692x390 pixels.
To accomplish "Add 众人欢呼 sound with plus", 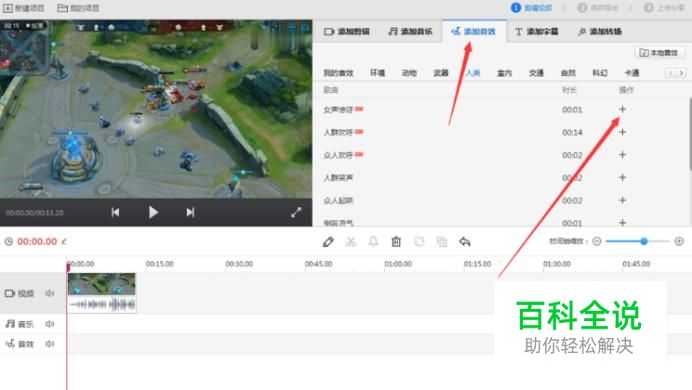I will [x=622, y=155].
